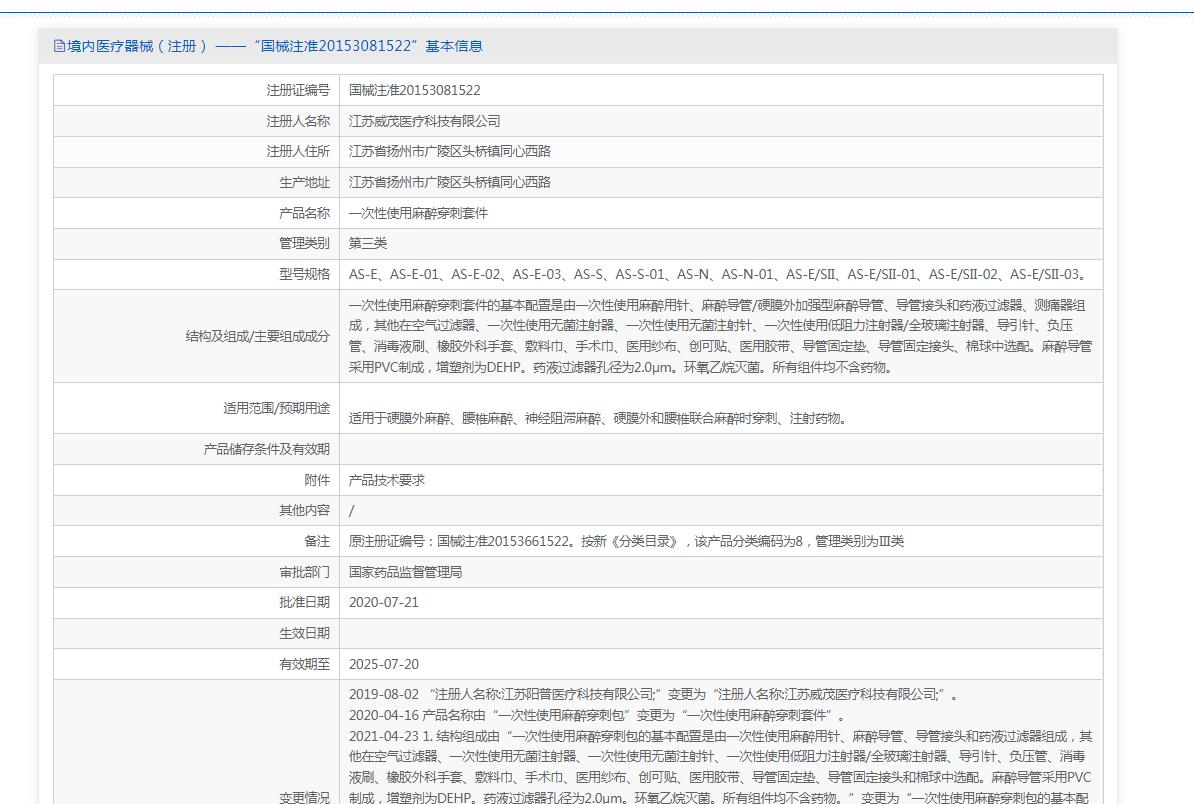Click the 适用范围/预期用途 intended use text
Viewport: 1194px width, 804px height.
pyautogui.click(x=597, y=418)
